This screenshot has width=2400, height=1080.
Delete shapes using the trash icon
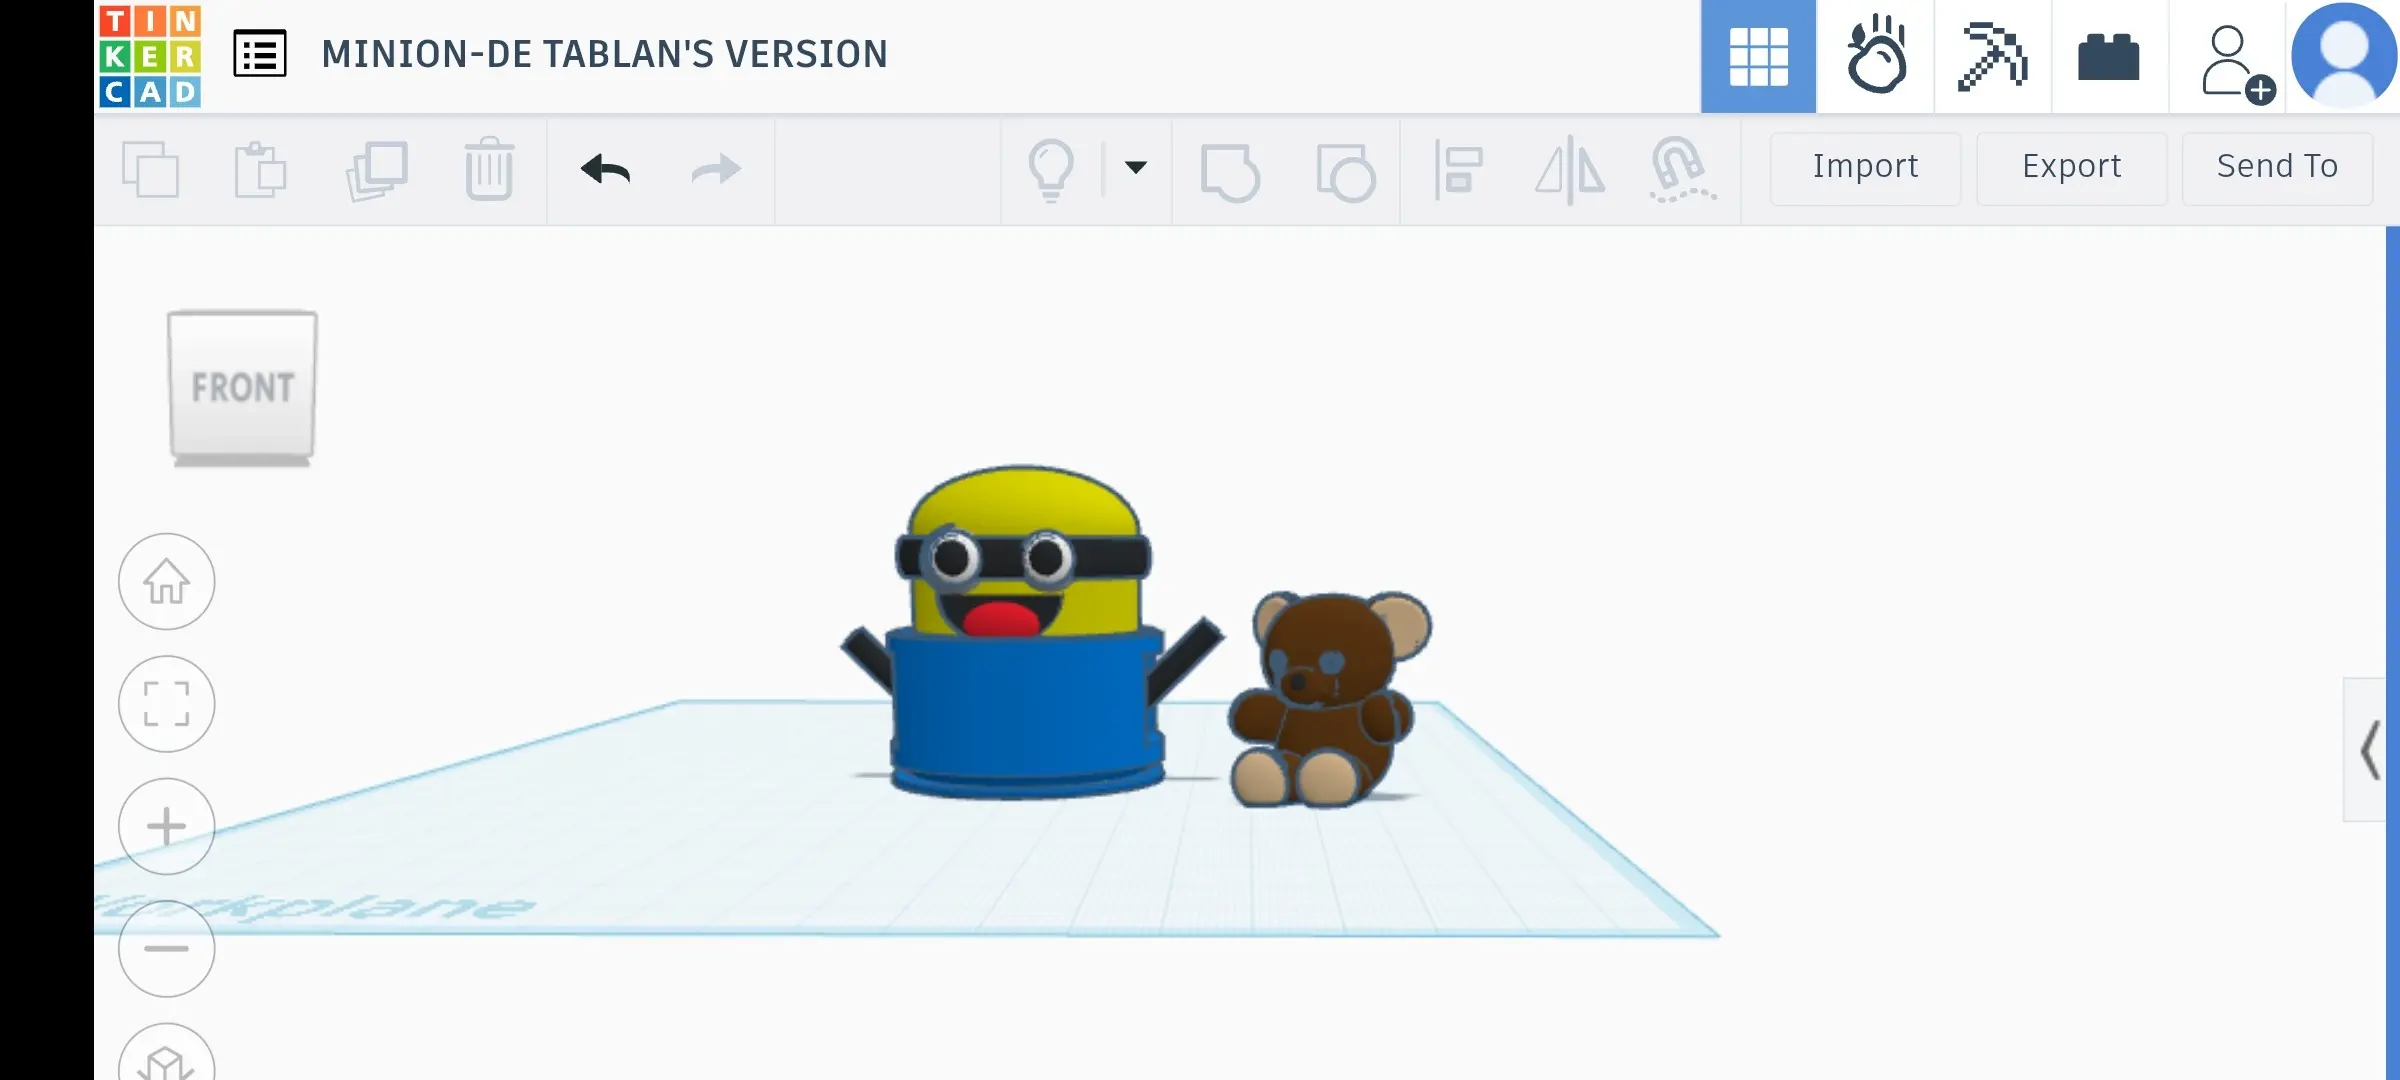pyautogui.click(x=488, y=170)
